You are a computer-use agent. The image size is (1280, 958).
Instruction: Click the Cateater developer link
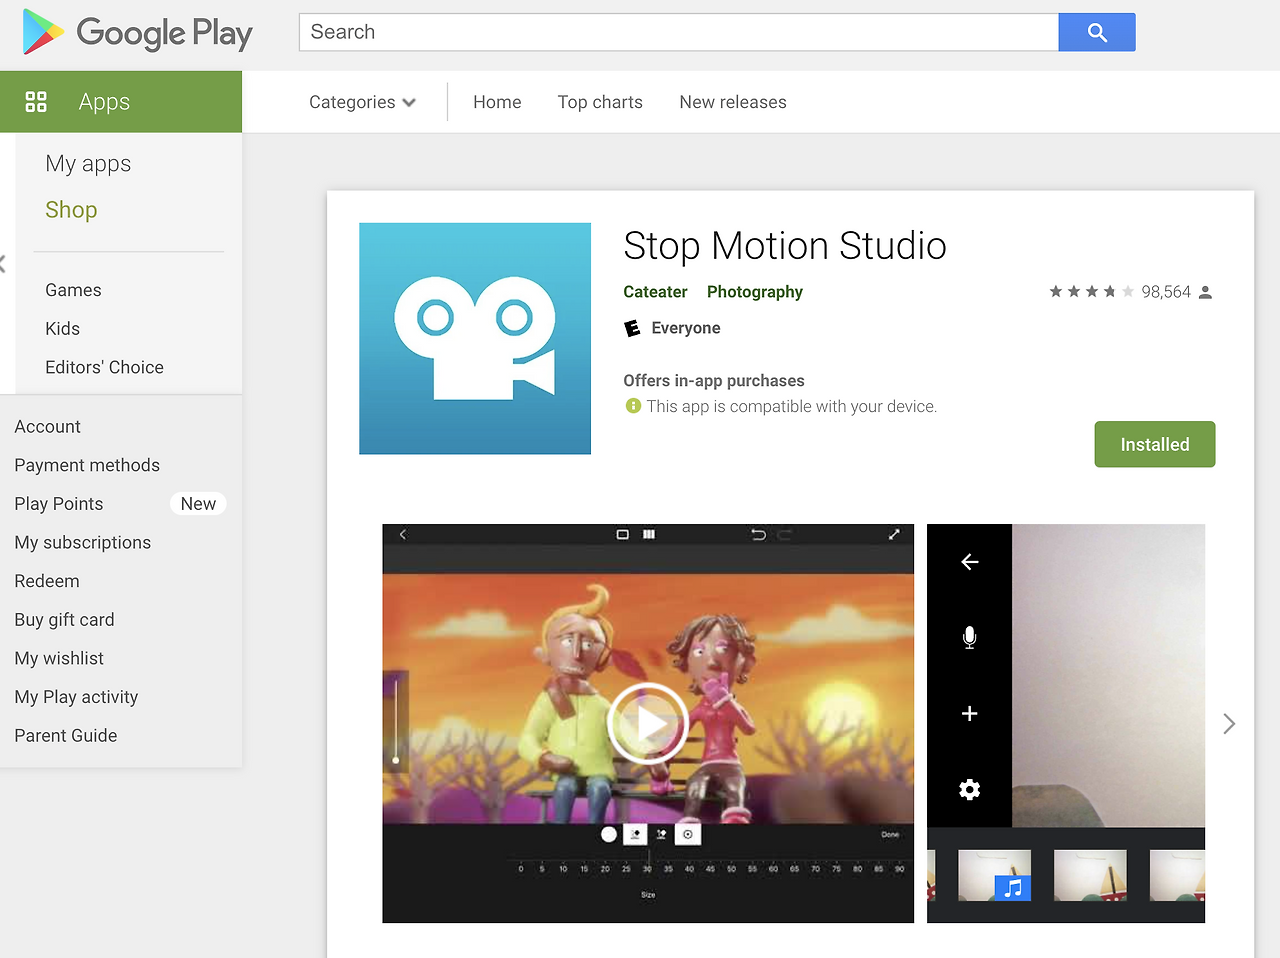coord(655,292)
